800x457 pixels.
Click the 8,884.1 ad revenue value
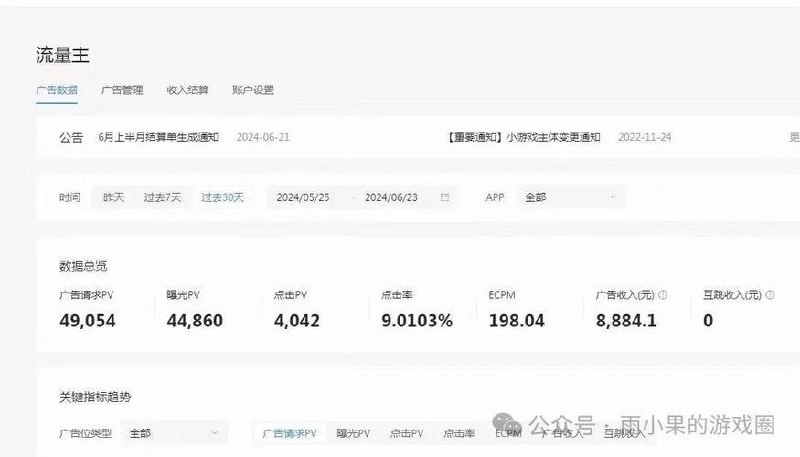click(x=626, y=321)
